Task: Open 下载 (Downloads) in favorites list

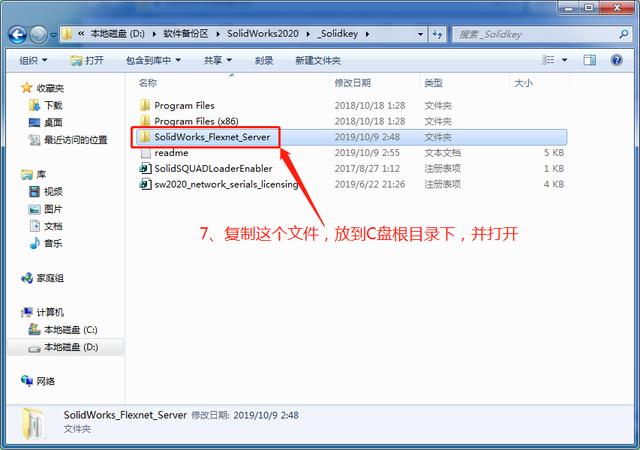Action: [52, 105]
